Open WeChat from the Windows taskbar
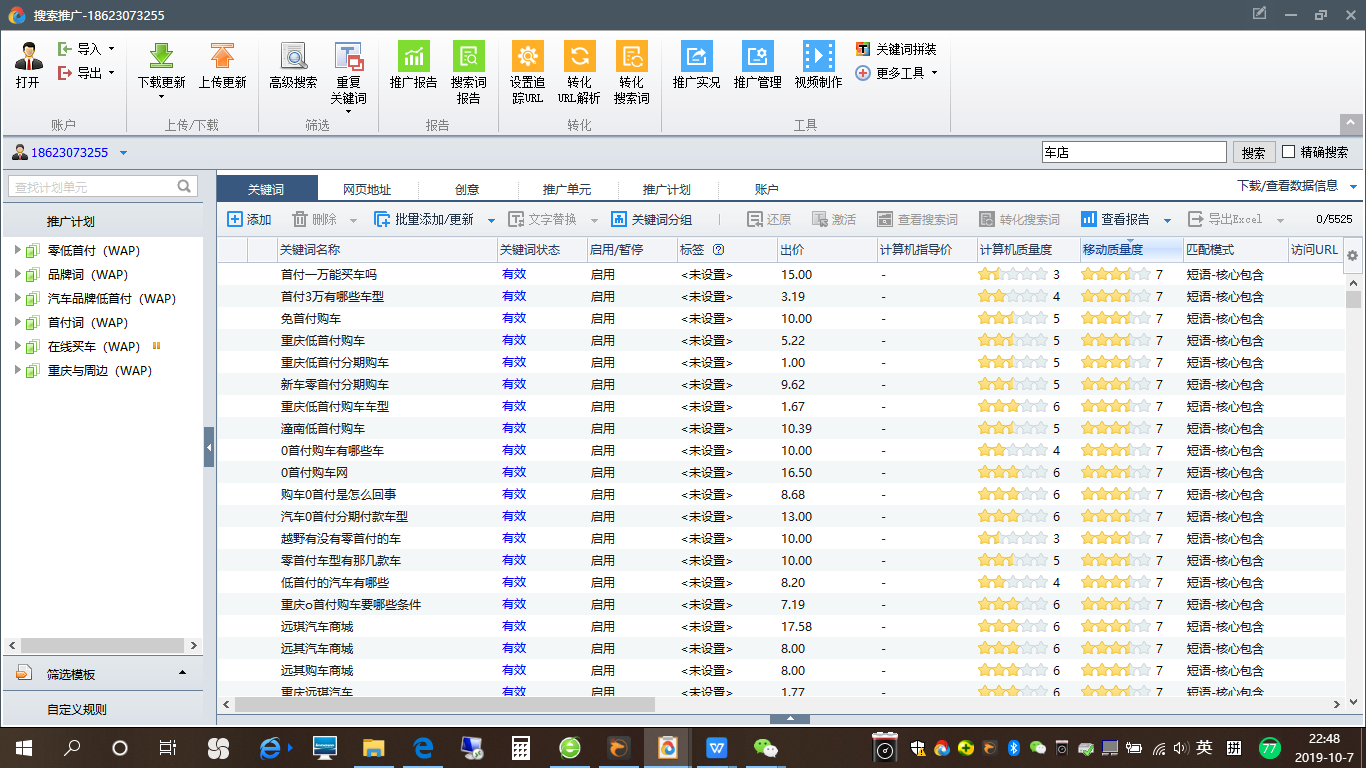Image resolution: width=1366 pixels, height=768 pixels. coord(765,747)
